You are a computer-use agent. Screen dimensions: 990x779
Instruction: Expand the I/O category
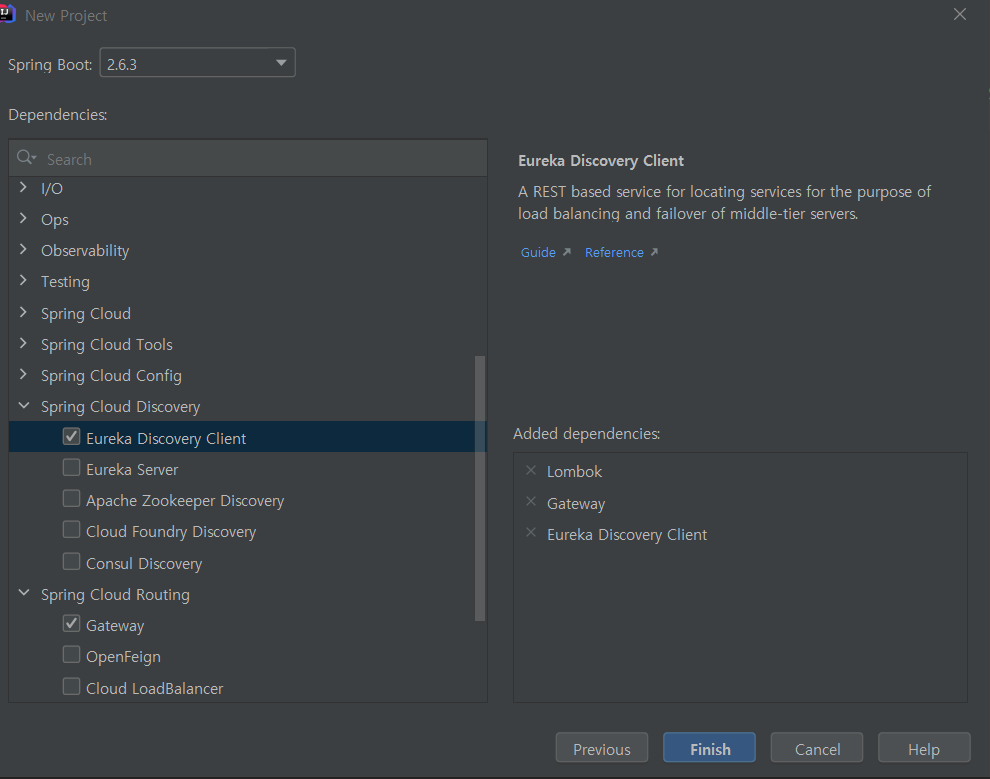pos(23,187)
